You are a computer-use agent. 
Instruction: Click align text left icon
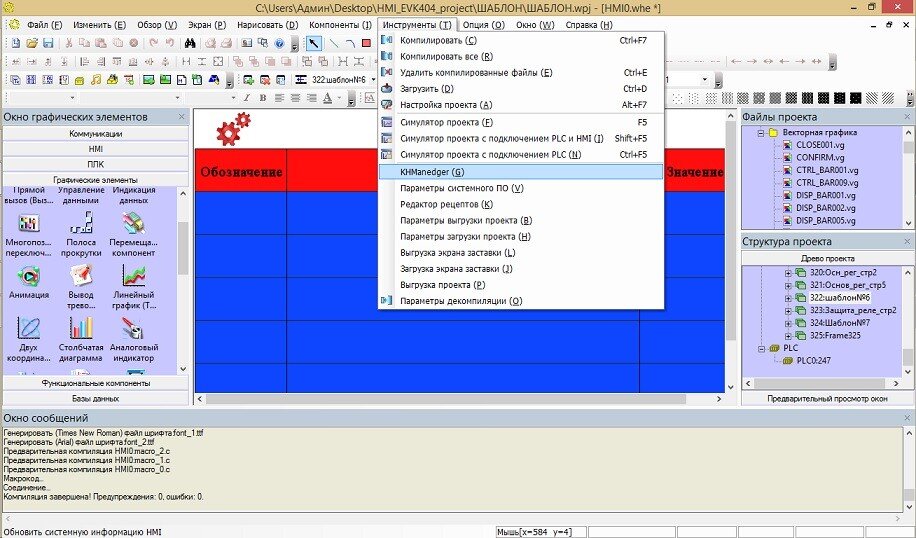tap(279, 98)
